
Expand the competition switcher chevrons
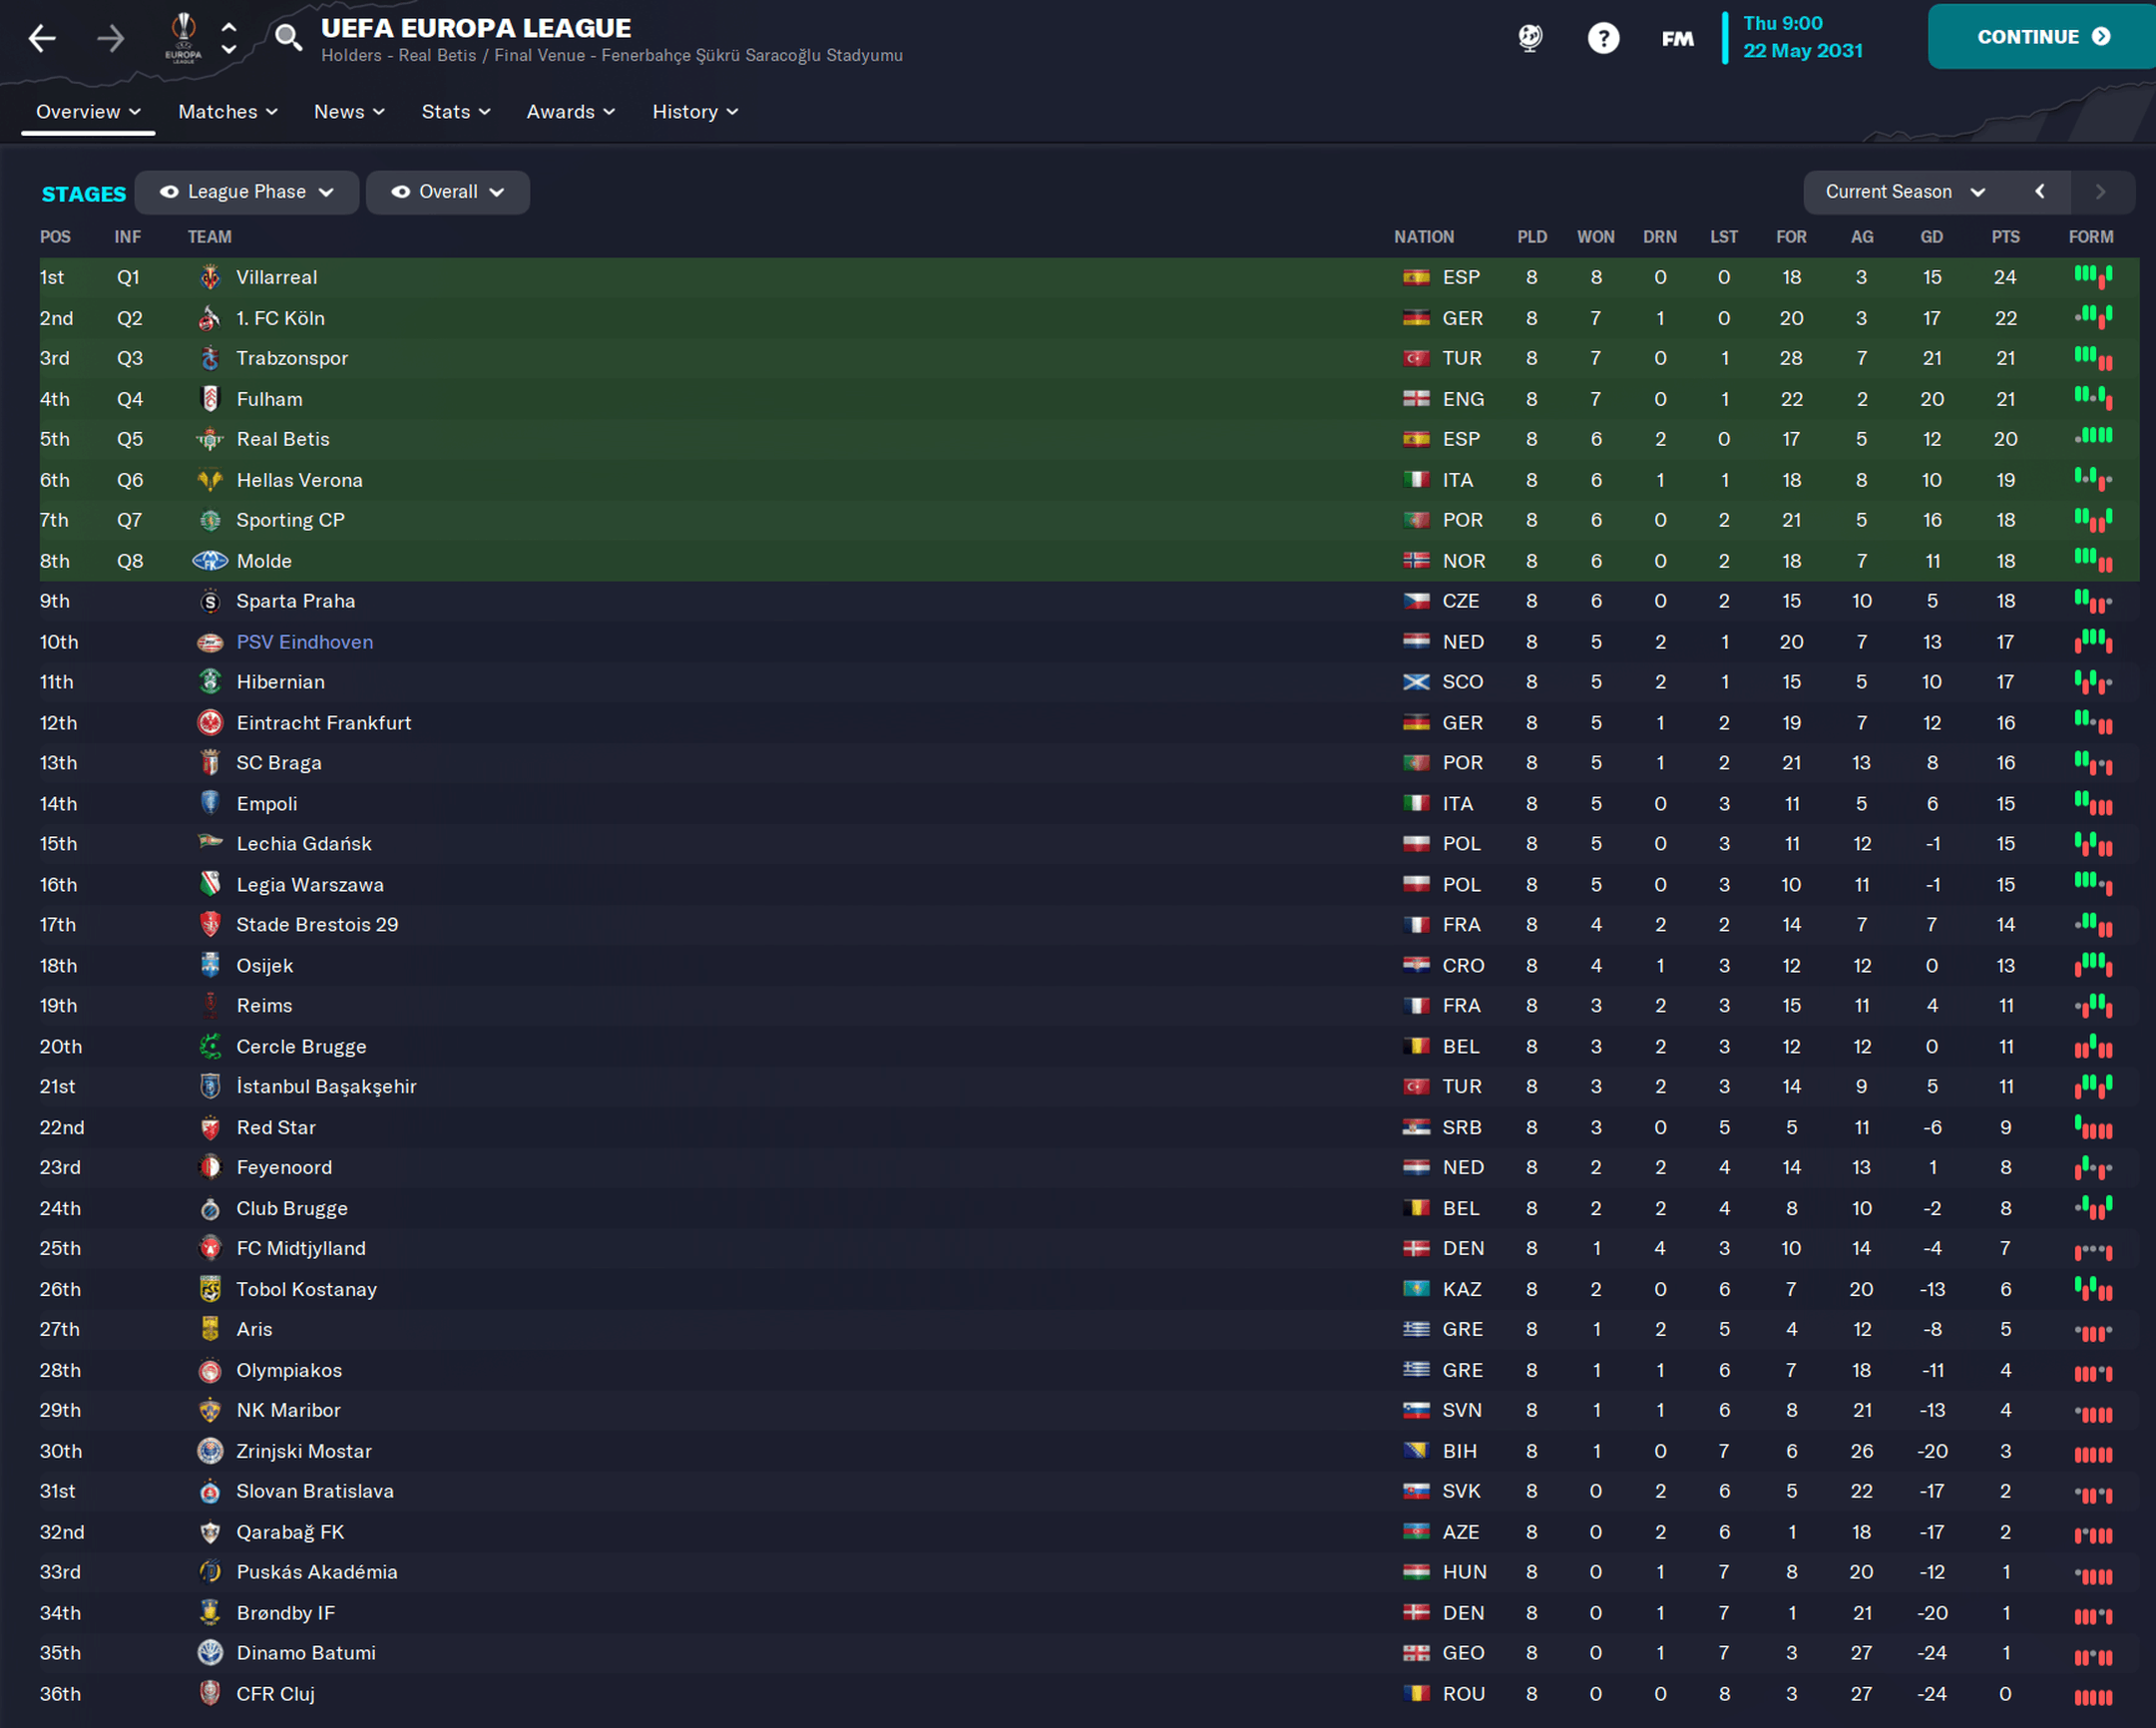[x=229, y=38]
